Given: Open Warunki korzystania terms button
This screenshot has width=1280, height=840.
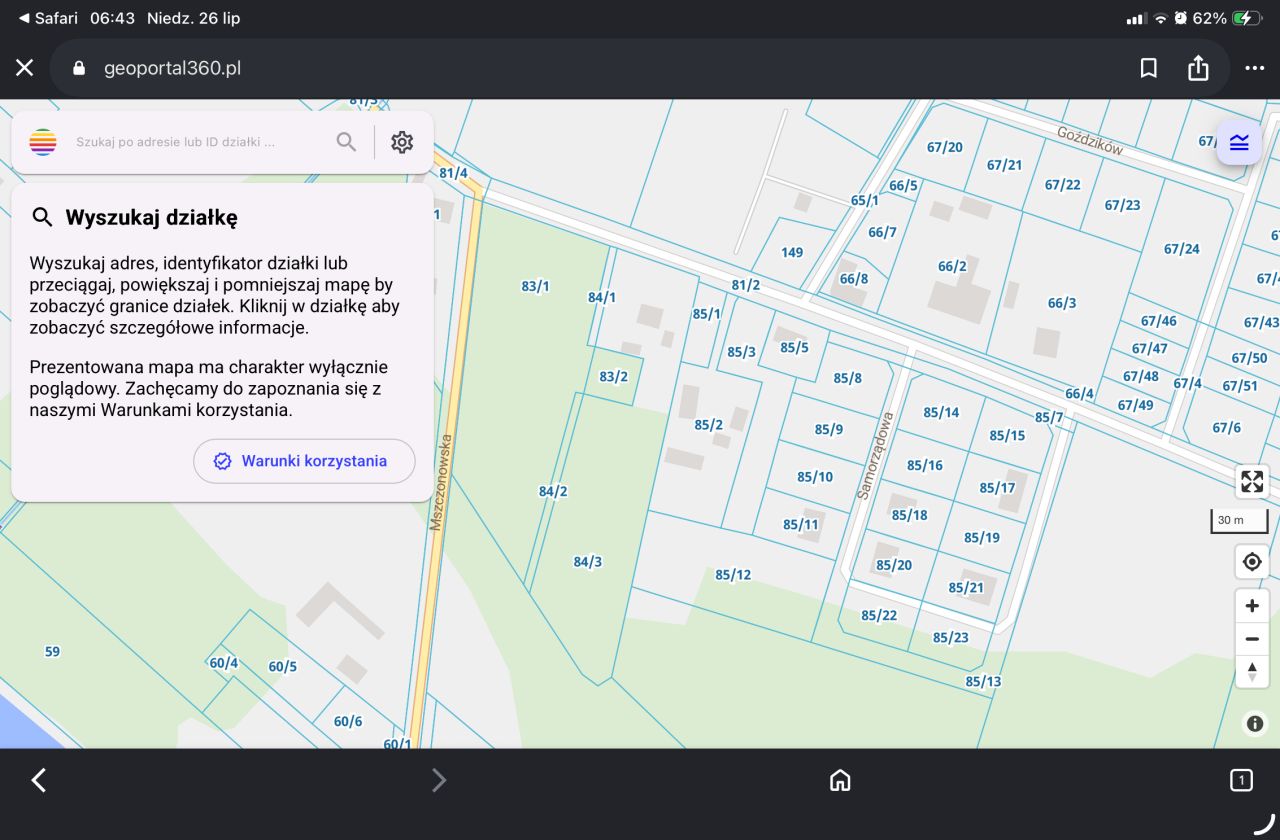Looking at the screenshot, I should (304, 461).
